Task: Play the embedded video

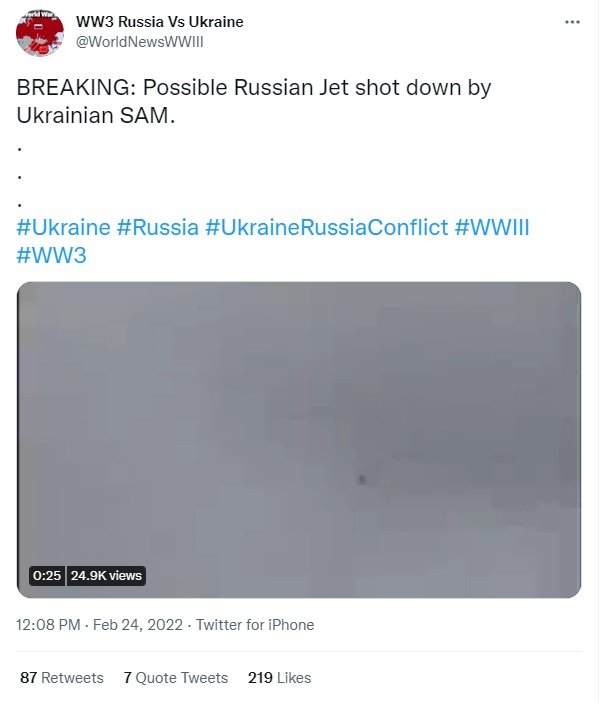Action: click(299, 440)
